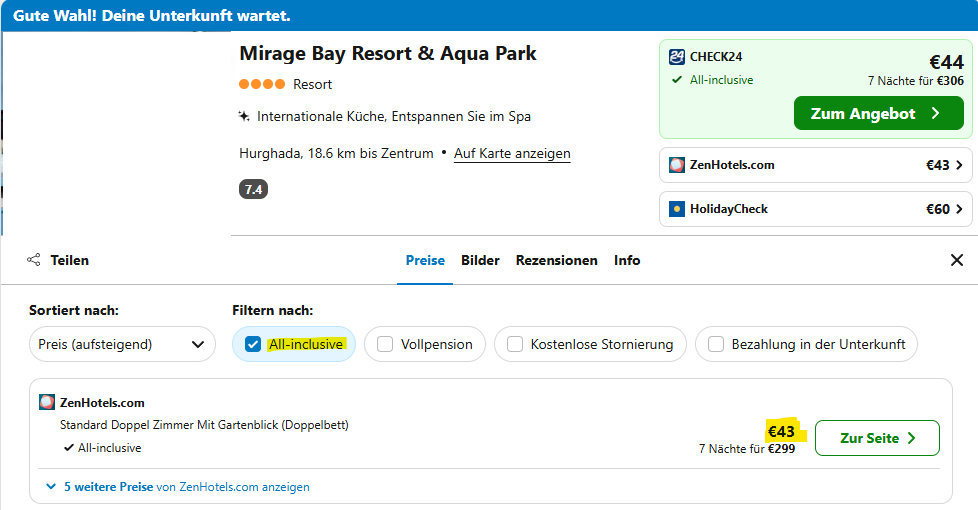978x510 pixels.
Task: Open the HolidayCheck €60 offer chevron
Action: (x=959, y=209)
